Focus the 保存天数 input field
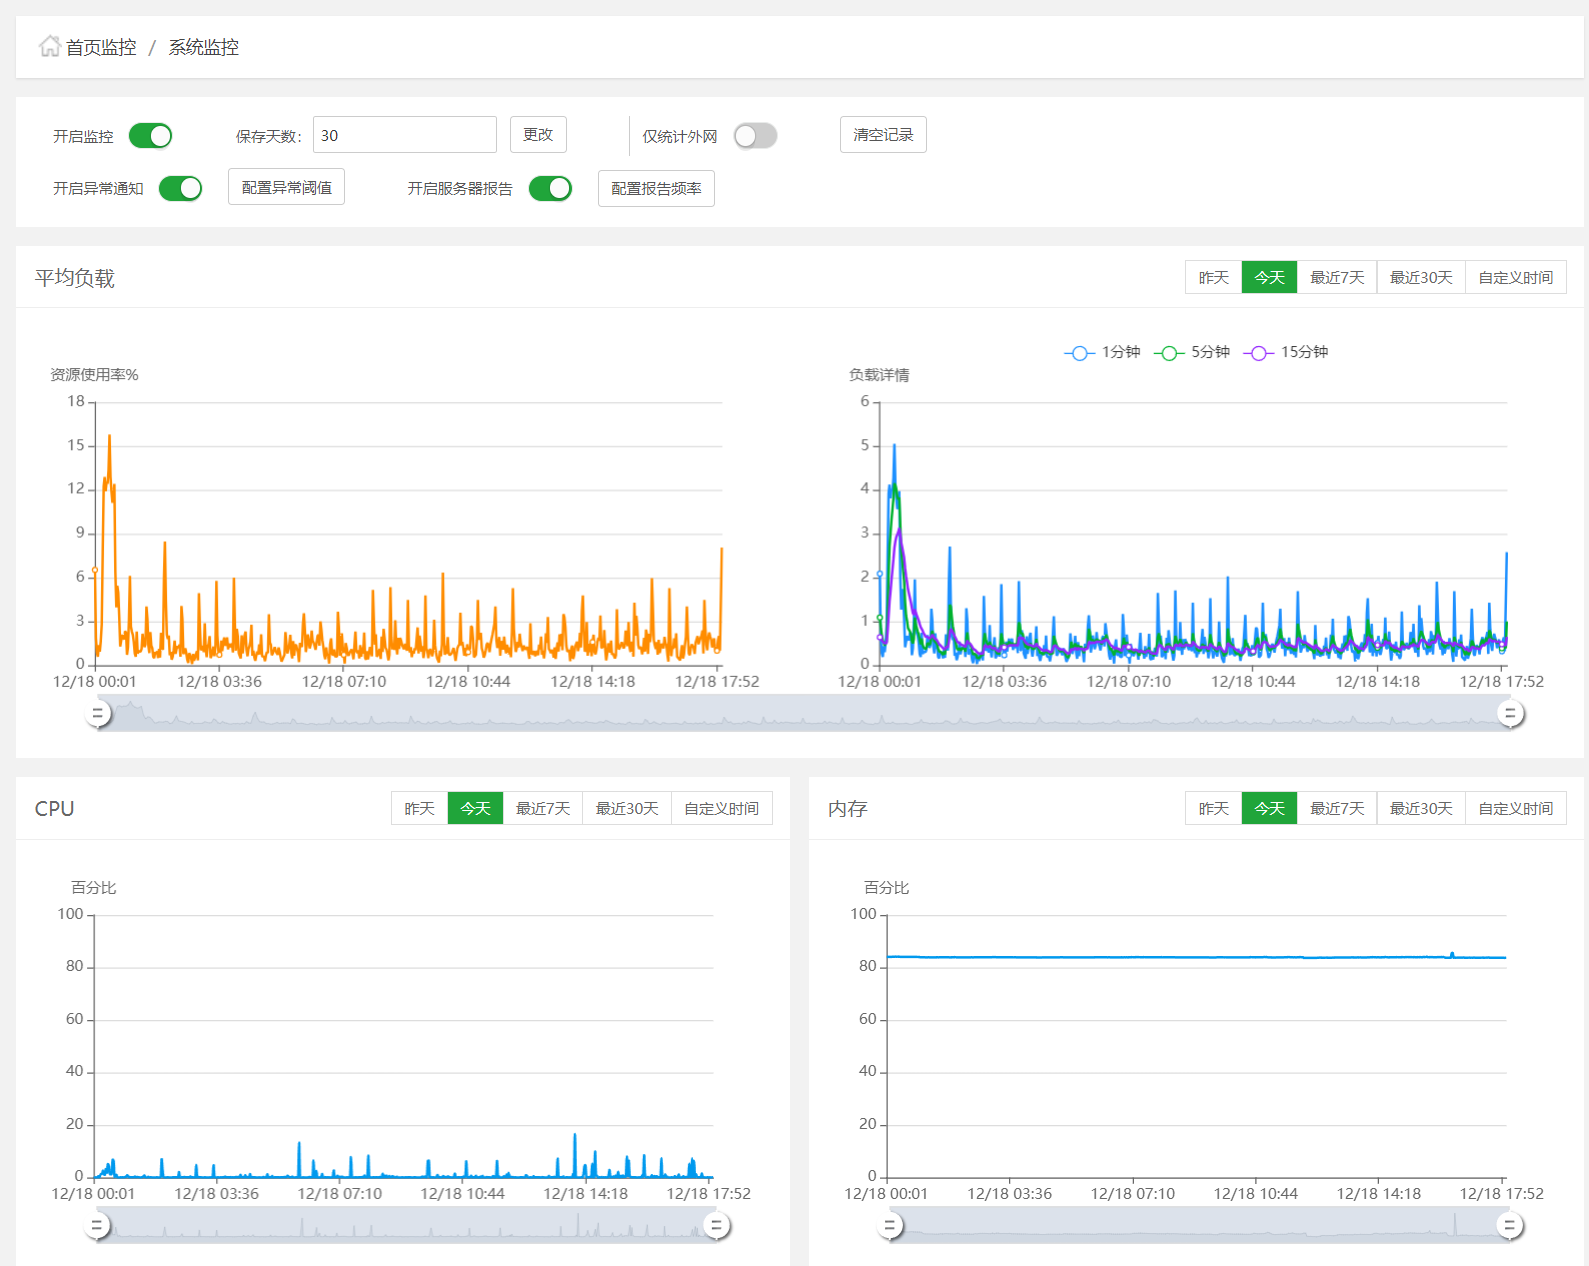 pos(404,135)
